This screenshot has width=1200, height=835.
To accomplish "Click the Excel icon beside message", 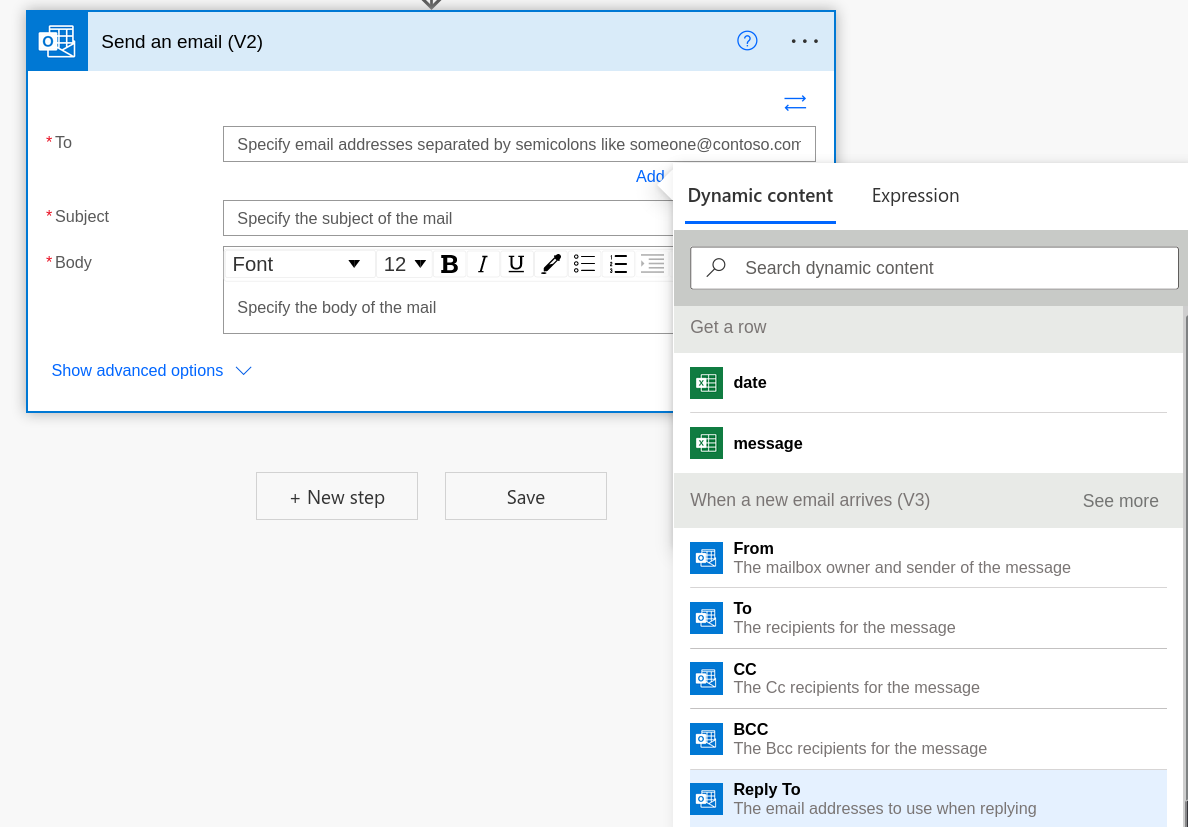I will [706, 443].
